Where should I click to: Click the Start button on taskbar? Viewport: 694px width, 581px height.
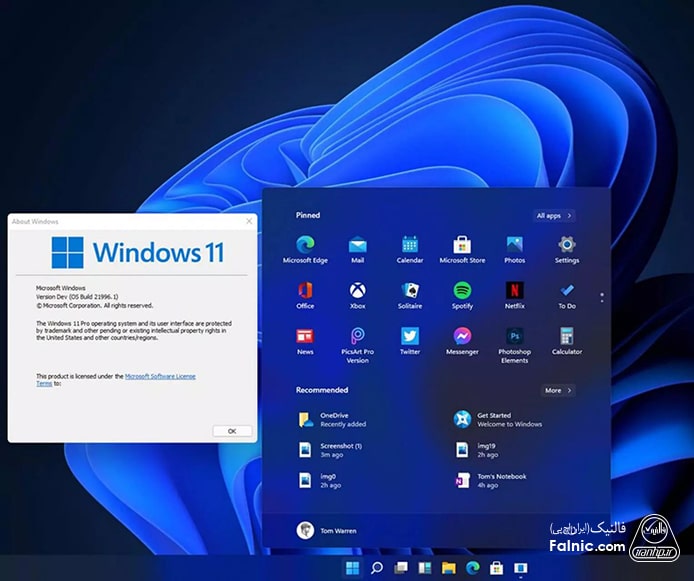tap(352, 568)
